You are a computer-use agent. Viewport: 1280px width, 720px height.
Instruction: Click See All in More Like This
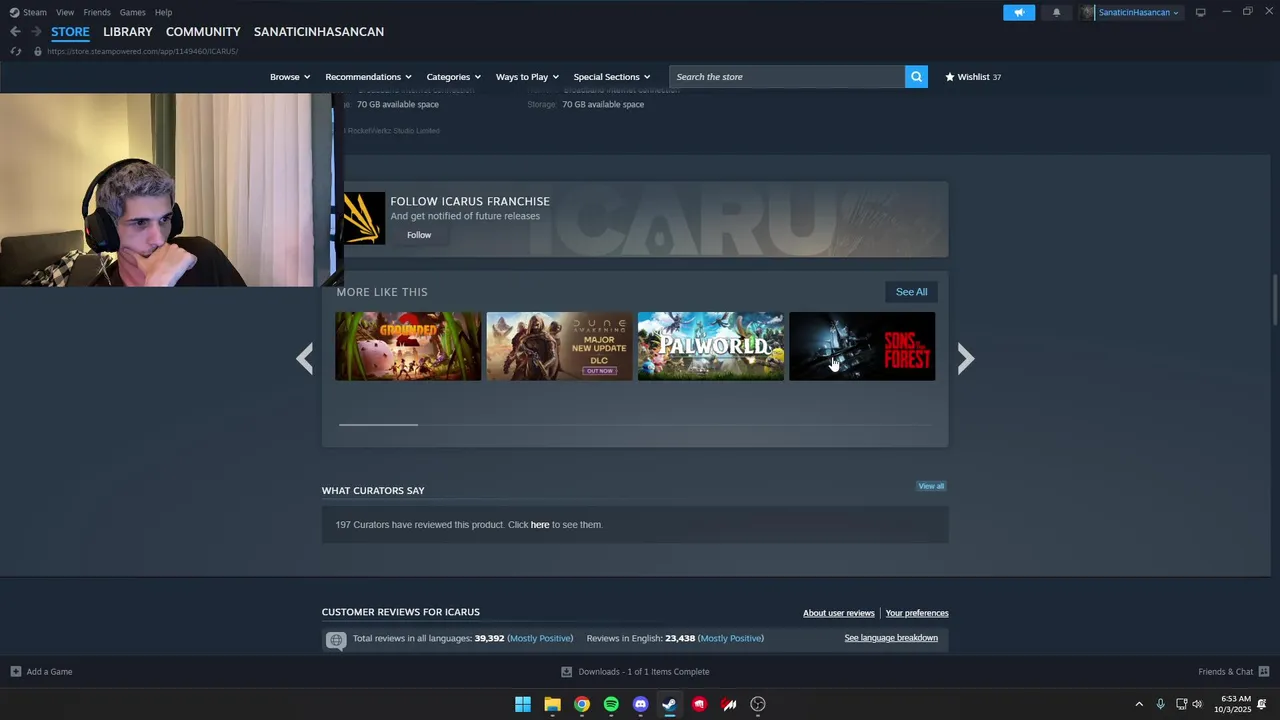click(x=911, y=292)
